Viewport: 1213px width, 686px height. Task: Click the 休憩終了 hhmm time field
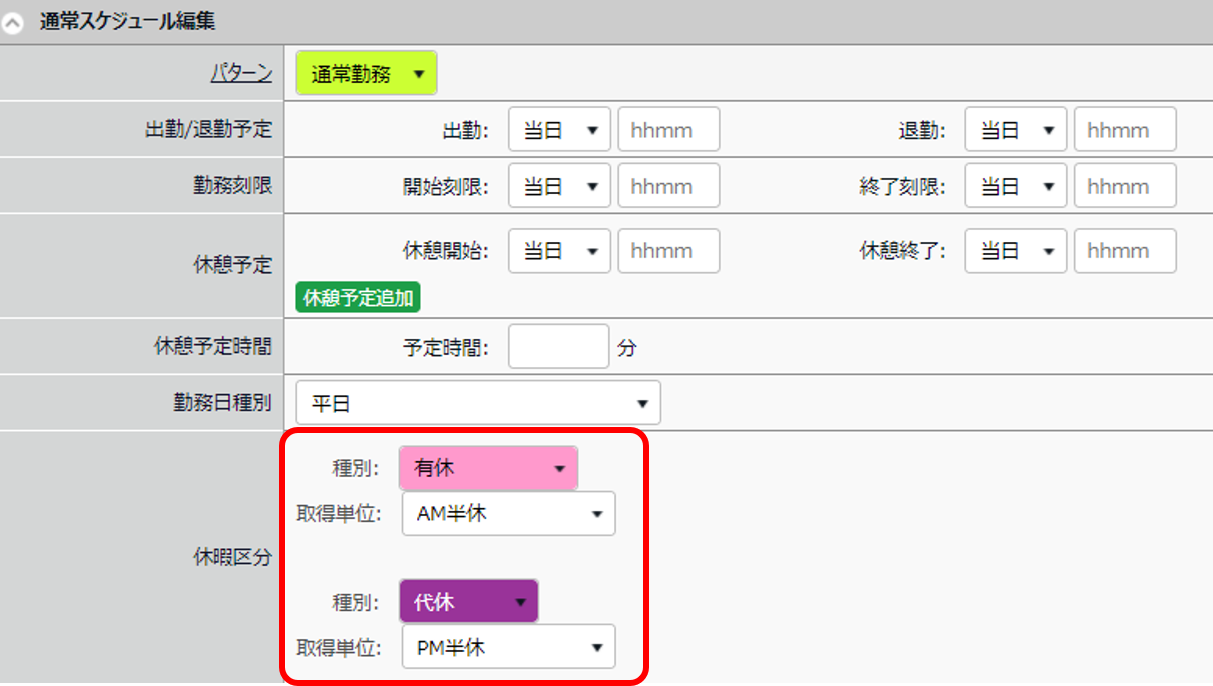(1125, 251)
